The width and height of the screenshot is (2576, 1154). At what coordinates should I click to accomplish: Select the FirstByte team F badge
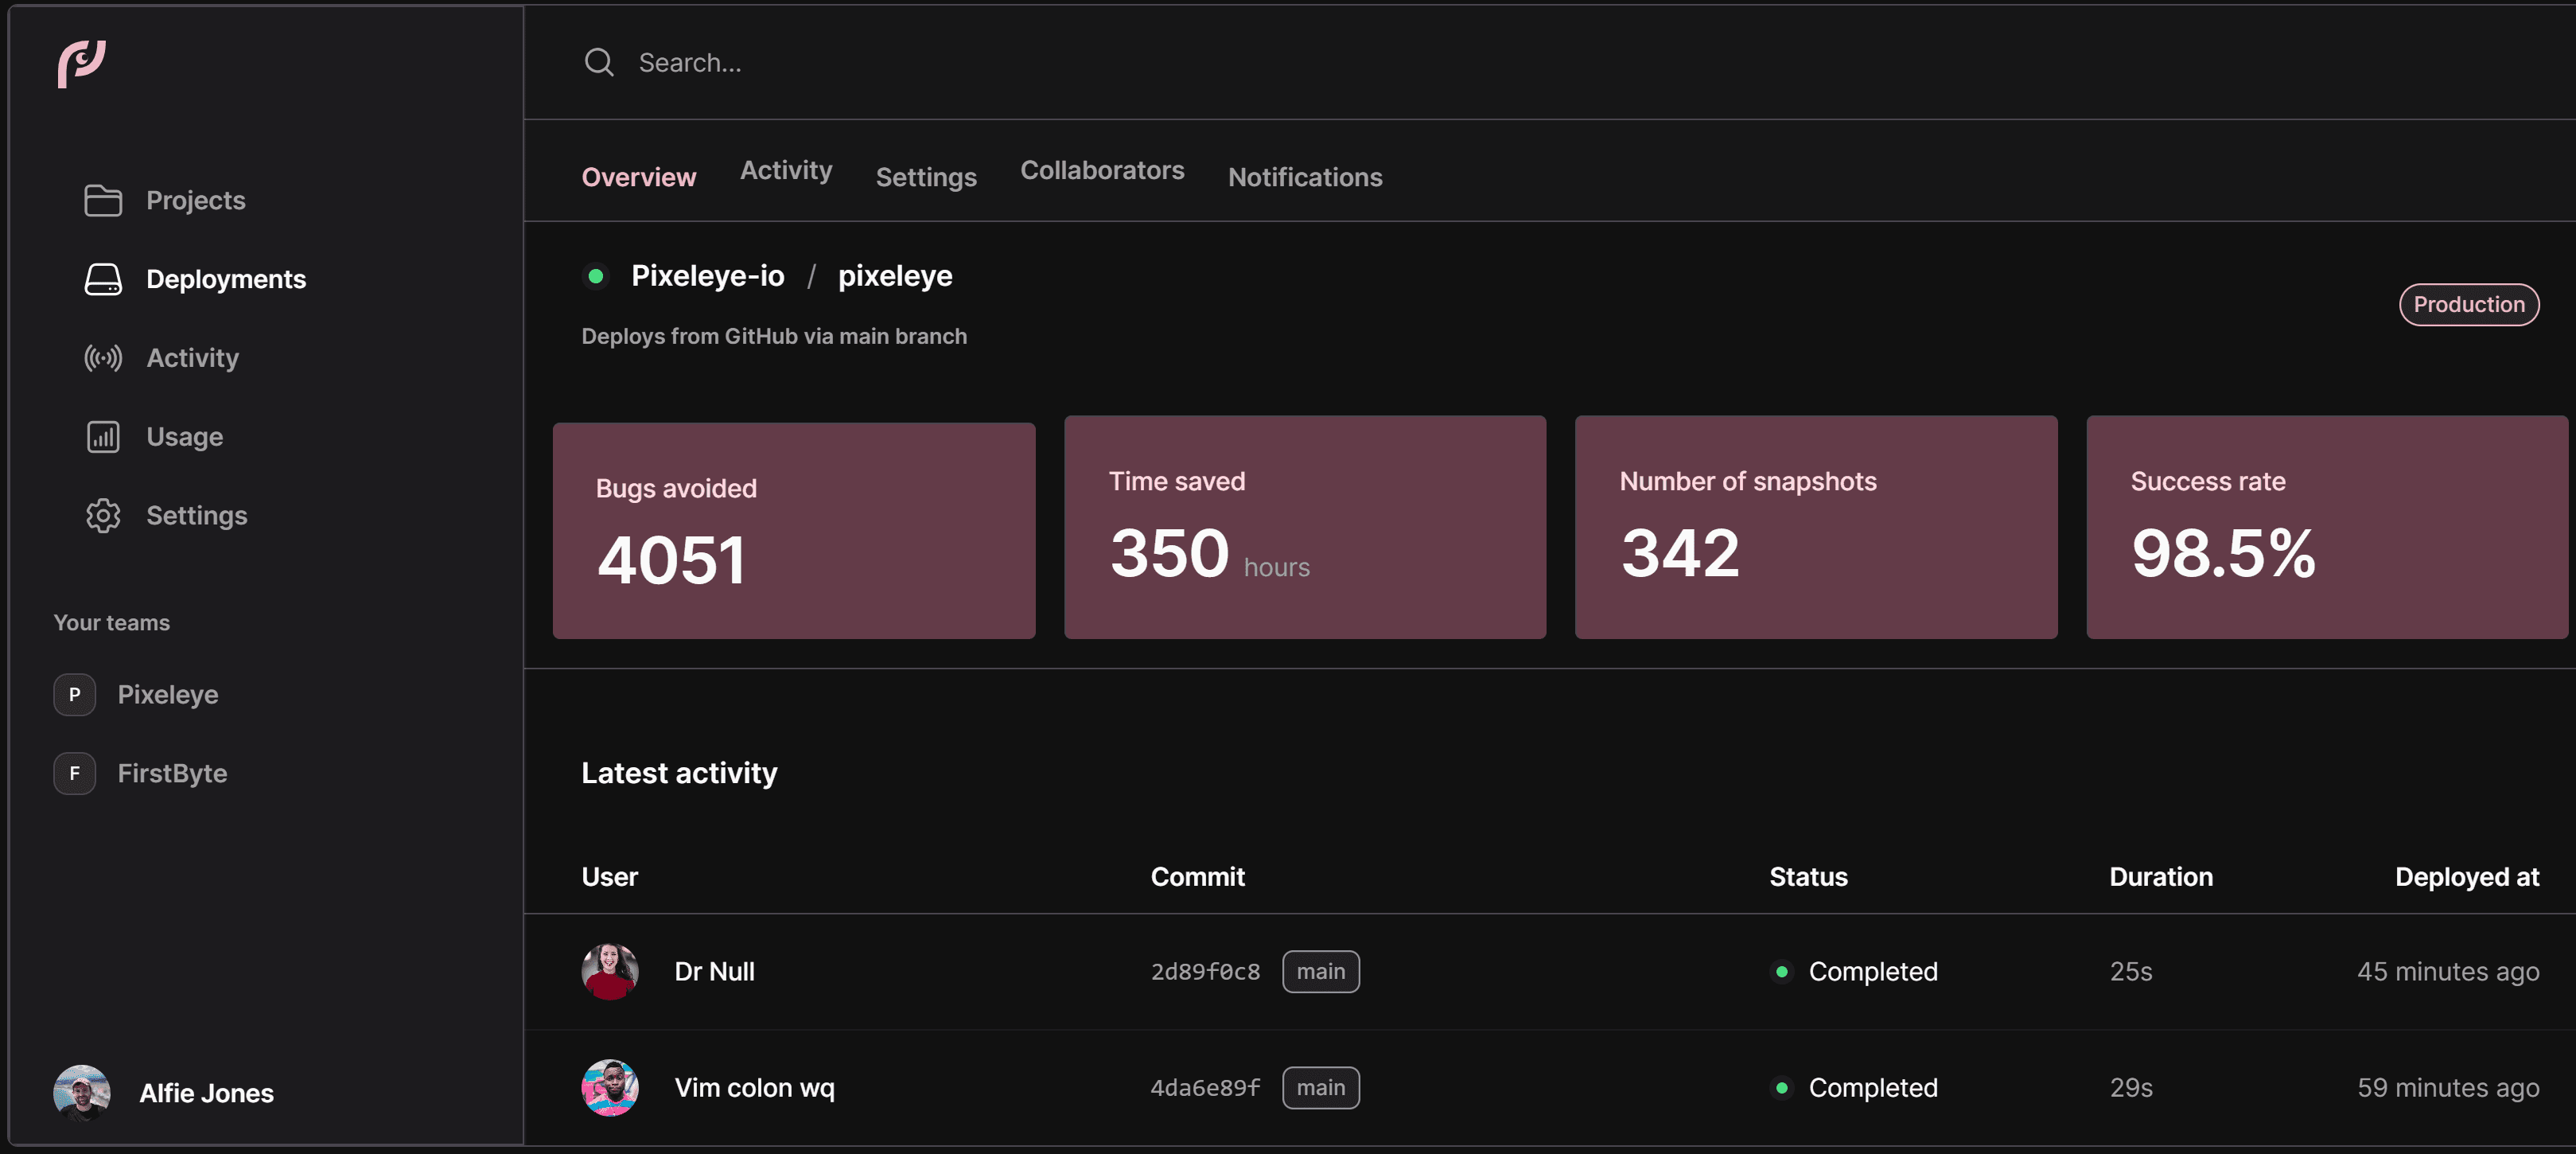(x=75, y=773)
